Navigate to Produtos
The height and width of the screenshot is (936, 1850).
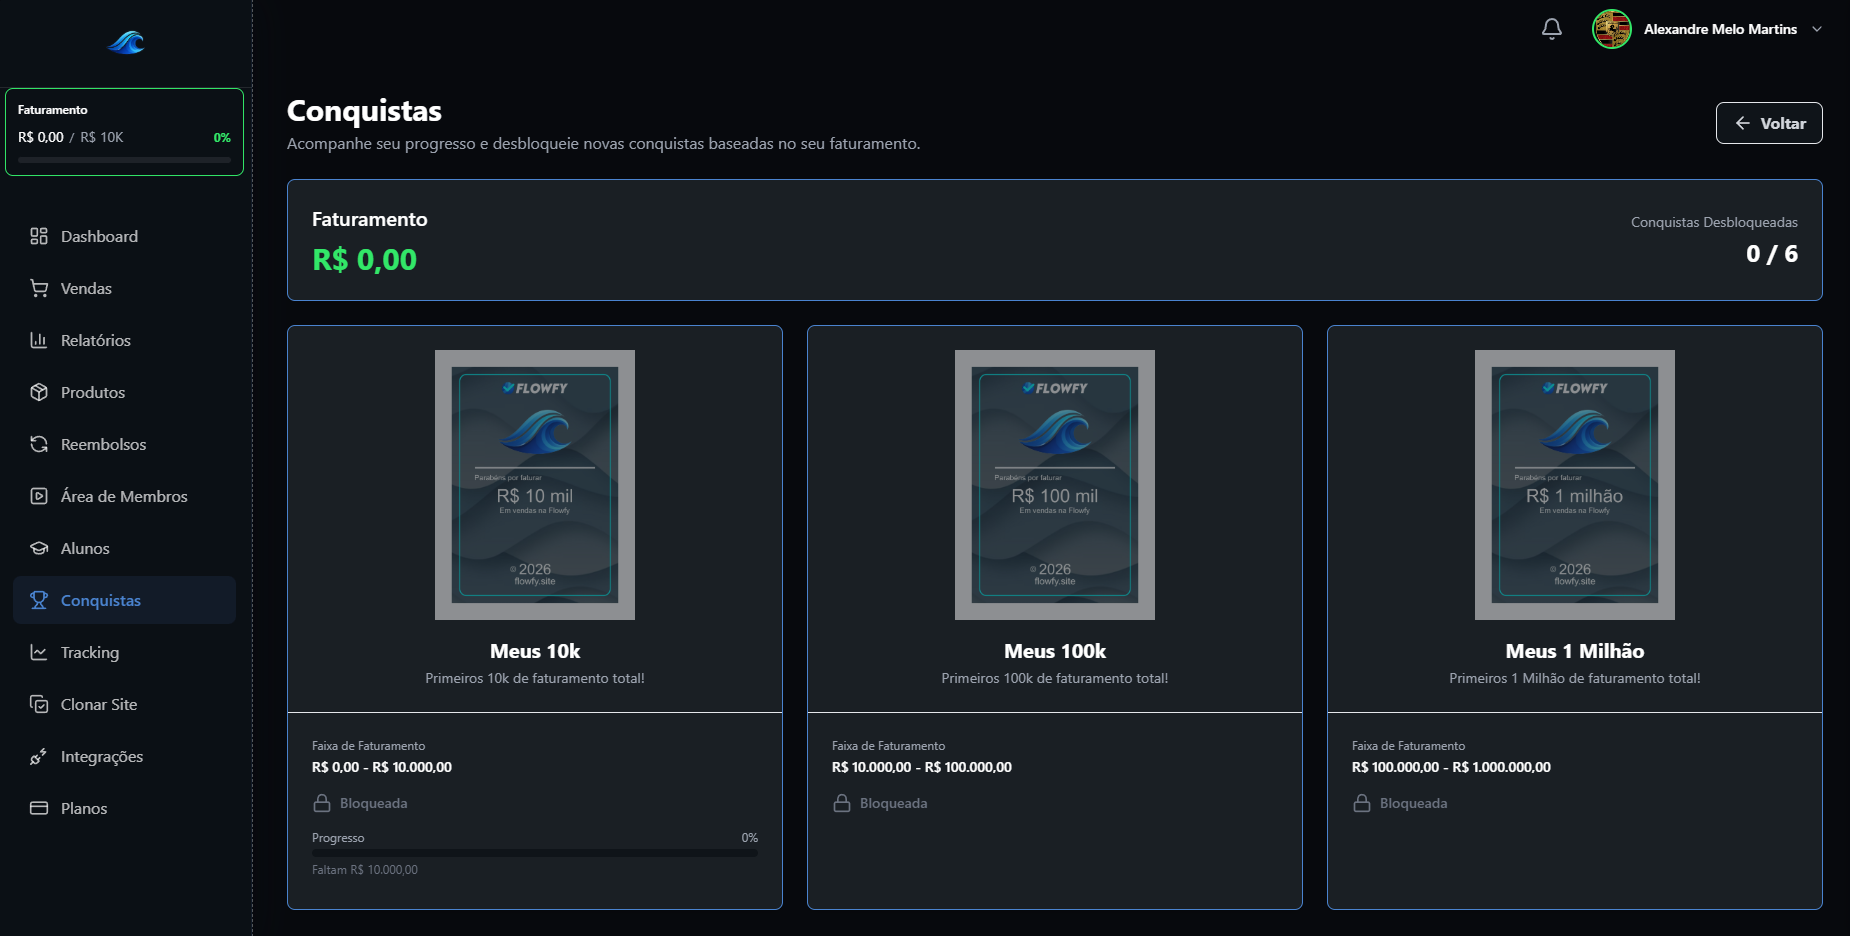[125, 392]
